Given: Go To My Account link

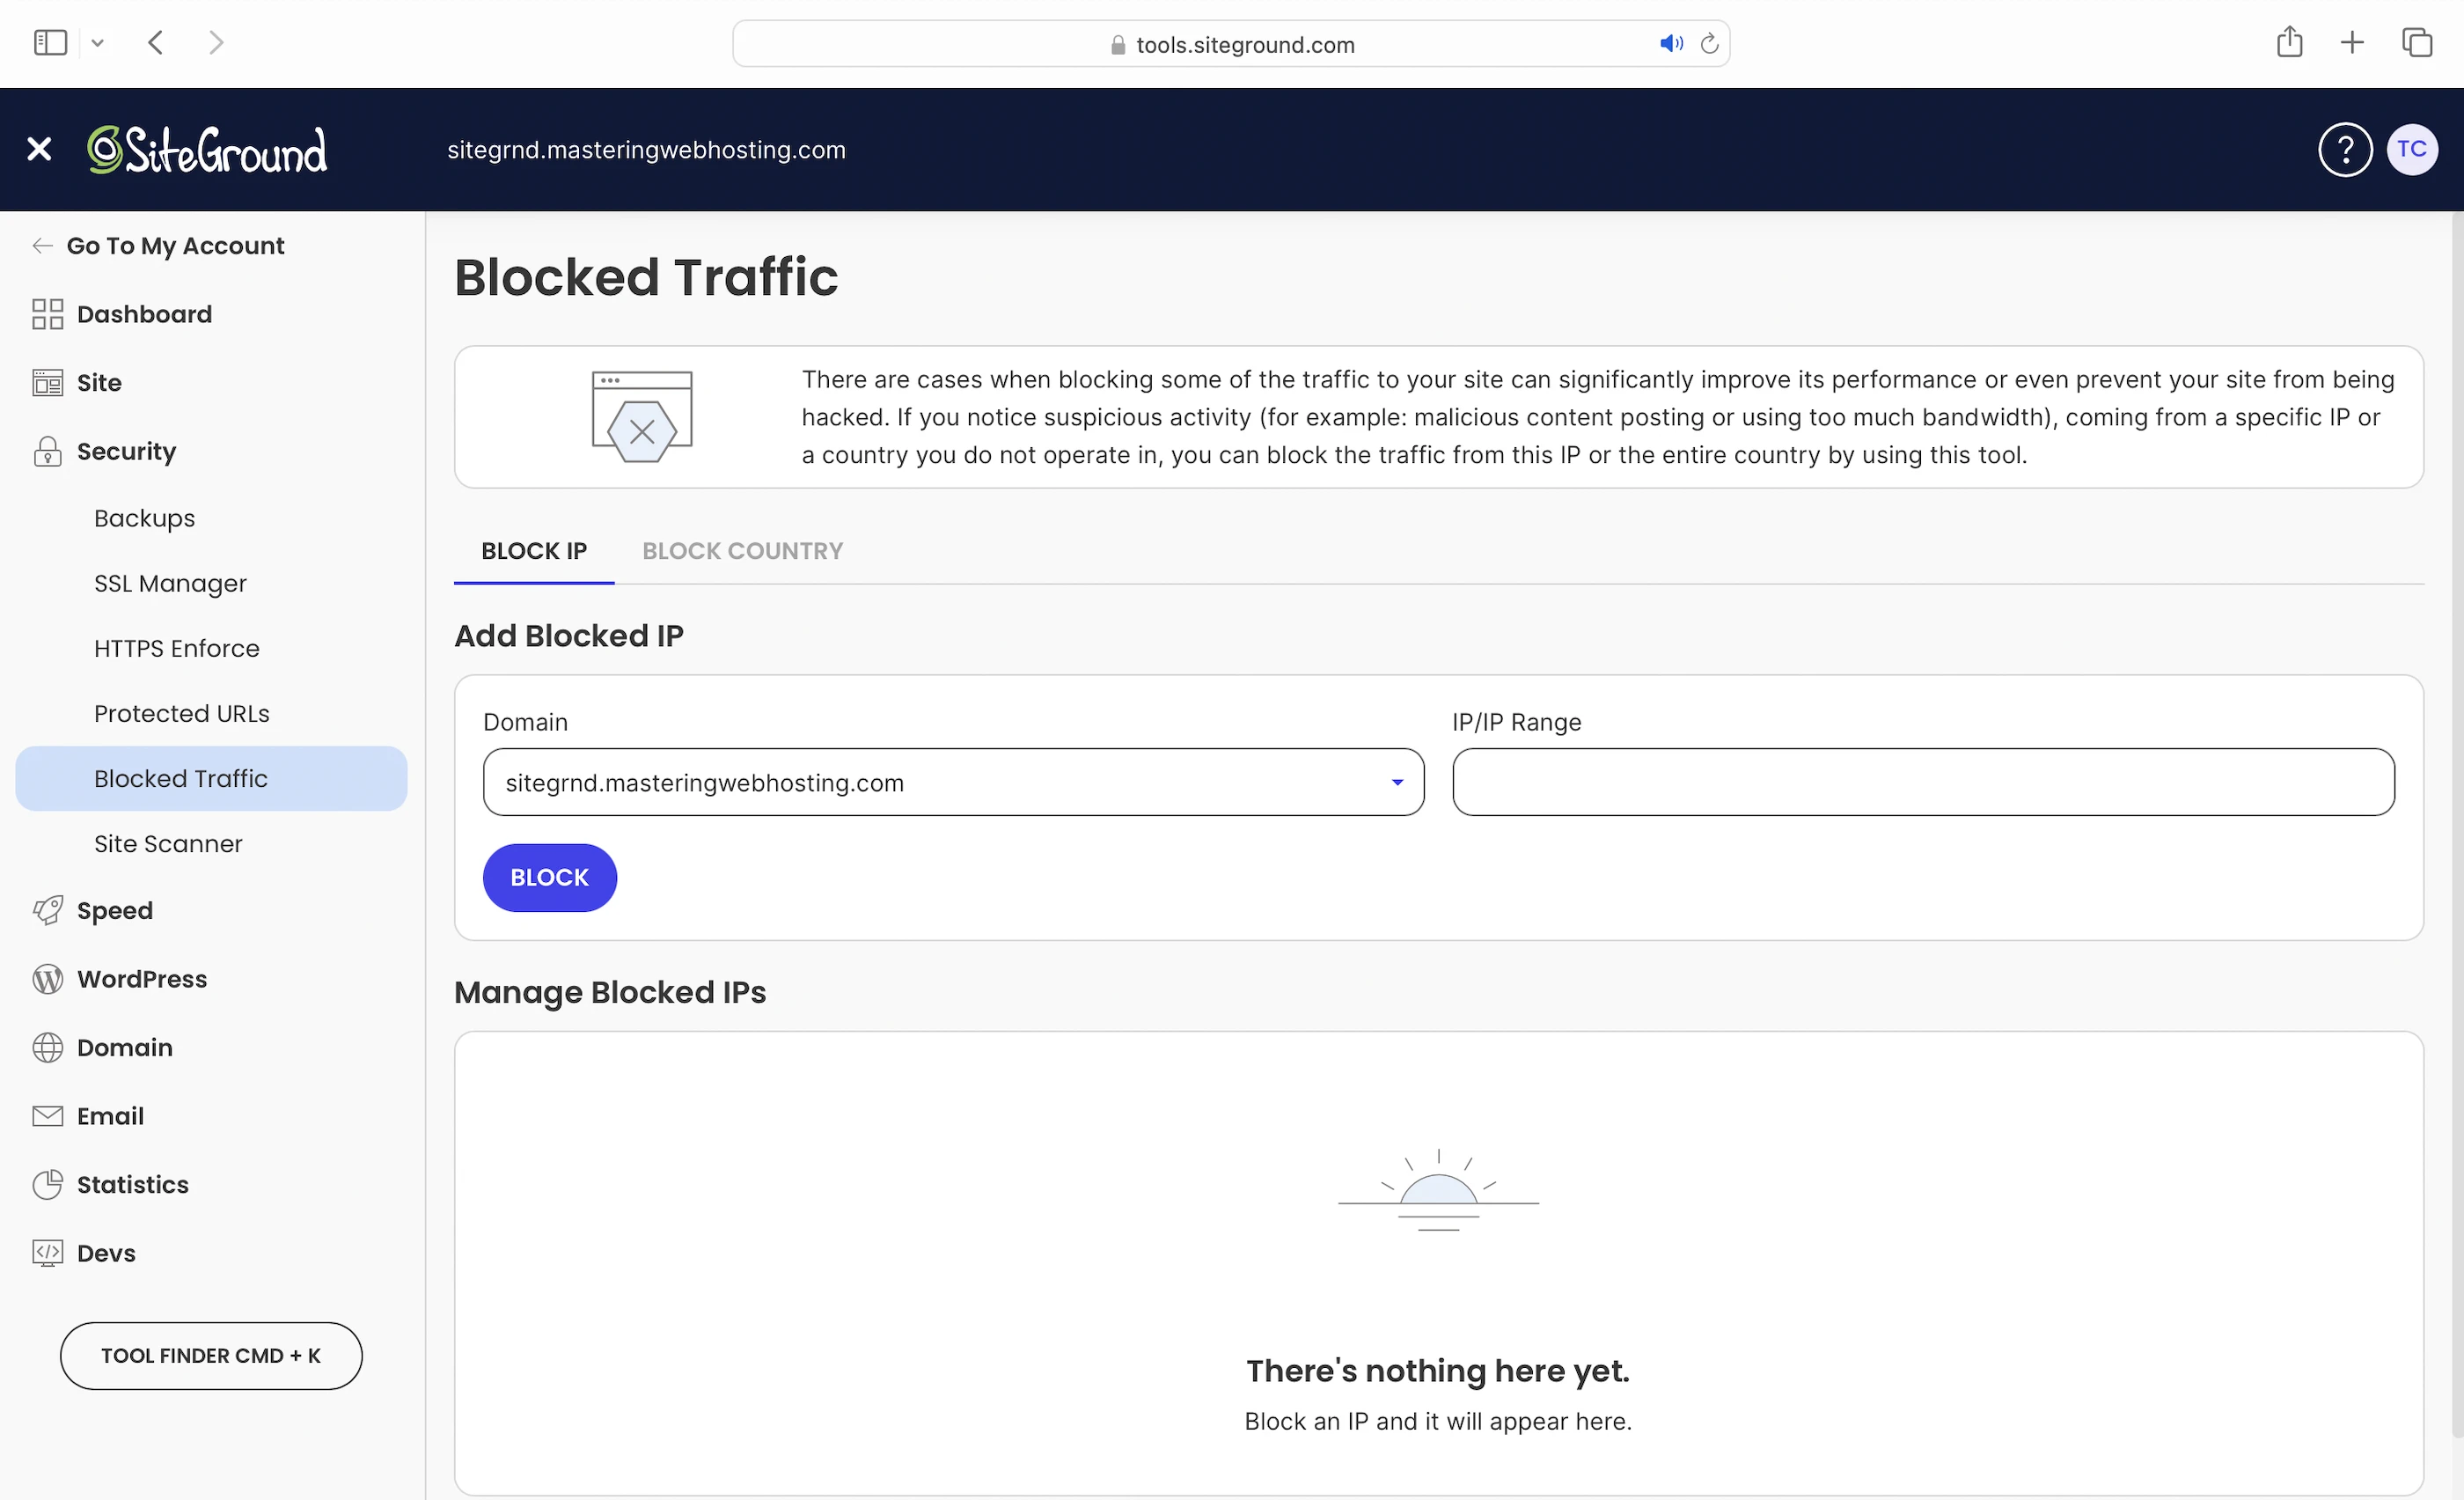Looking at the screenshot, I should (x=174, y=246).
